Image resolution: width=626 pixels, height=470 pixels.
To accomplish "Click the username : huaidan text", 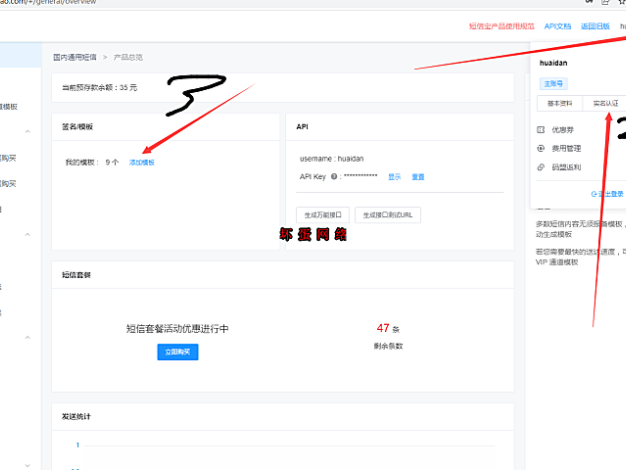I will click(x=332, y=159).
